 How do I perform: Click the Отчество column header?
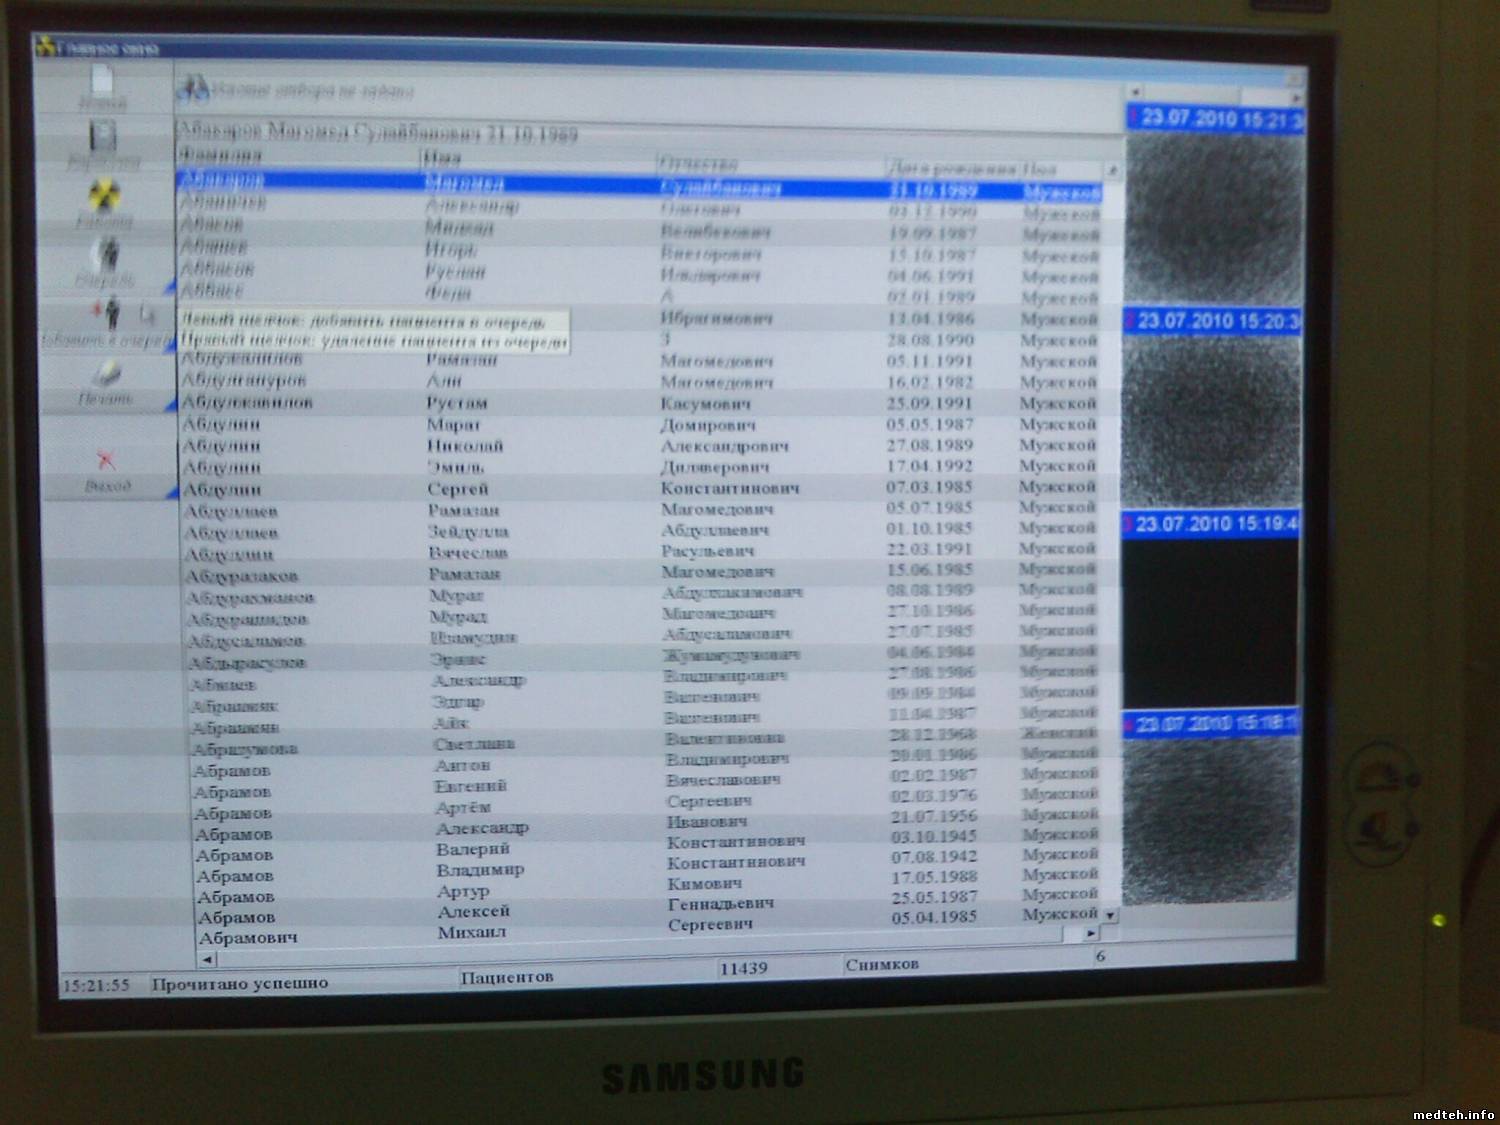[698, 163]
